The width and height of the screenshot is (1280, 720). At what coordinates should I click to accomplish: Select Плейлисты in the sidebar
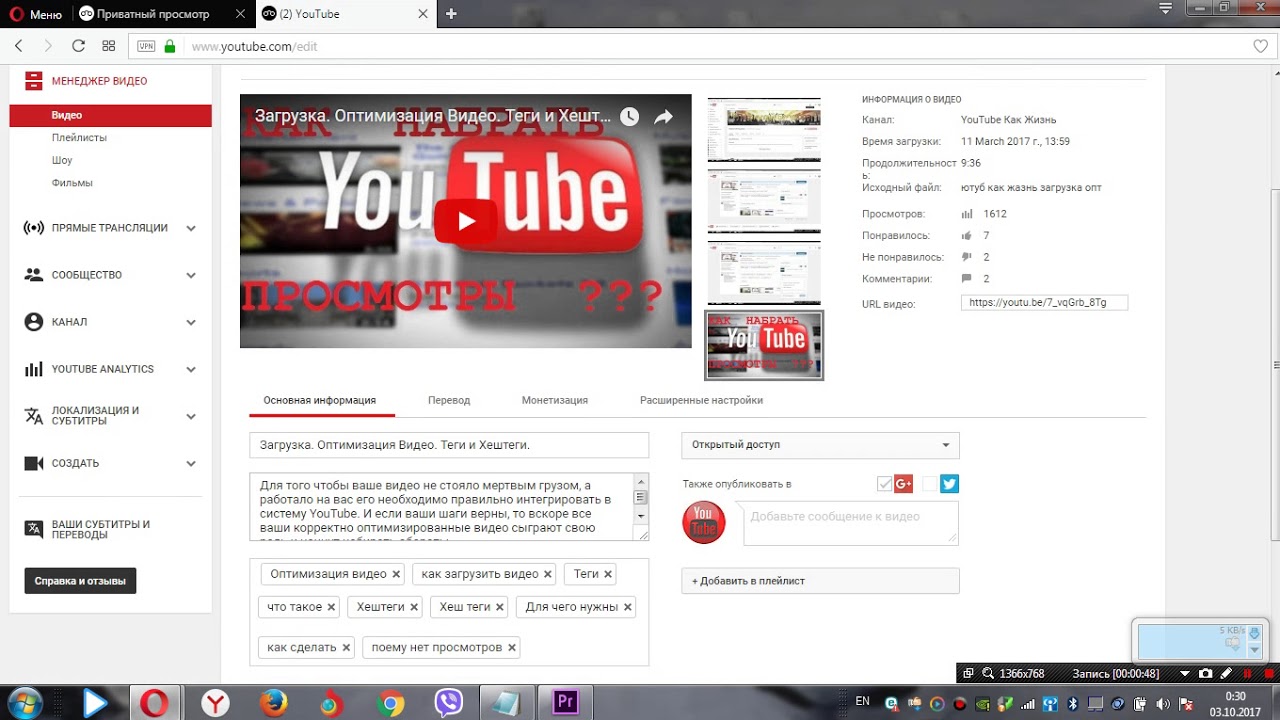pos(79,138)
